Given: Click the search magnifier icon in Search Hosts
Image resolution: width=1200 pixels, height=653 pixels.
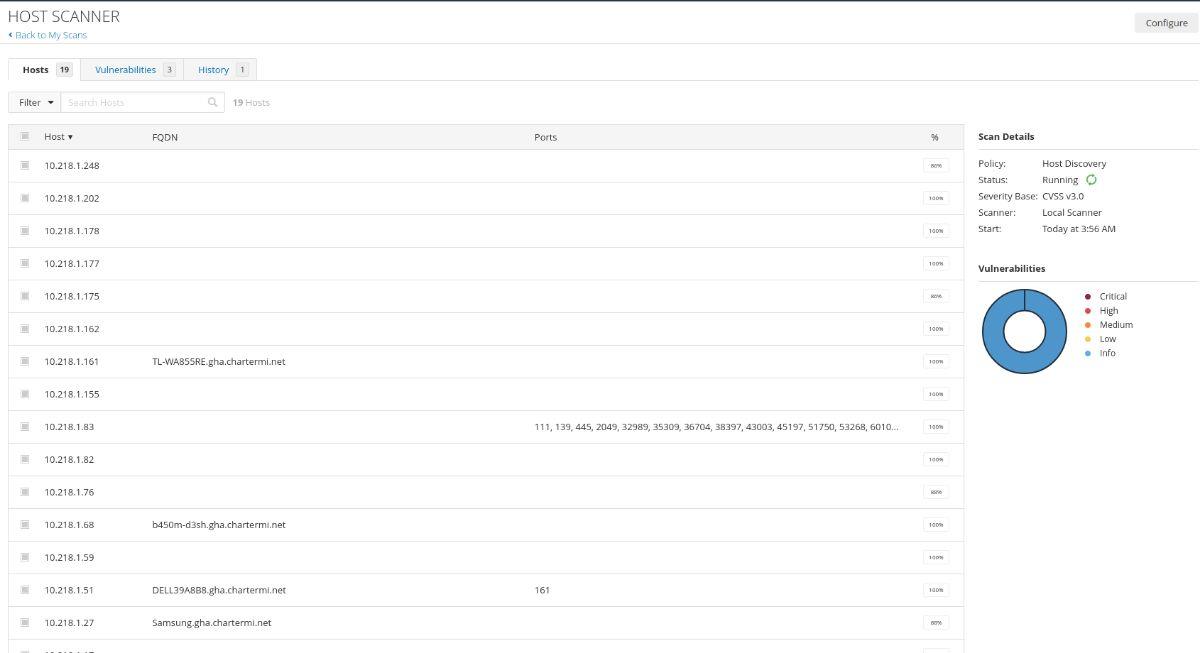Looking at the screenshot, I should [213, 102].
